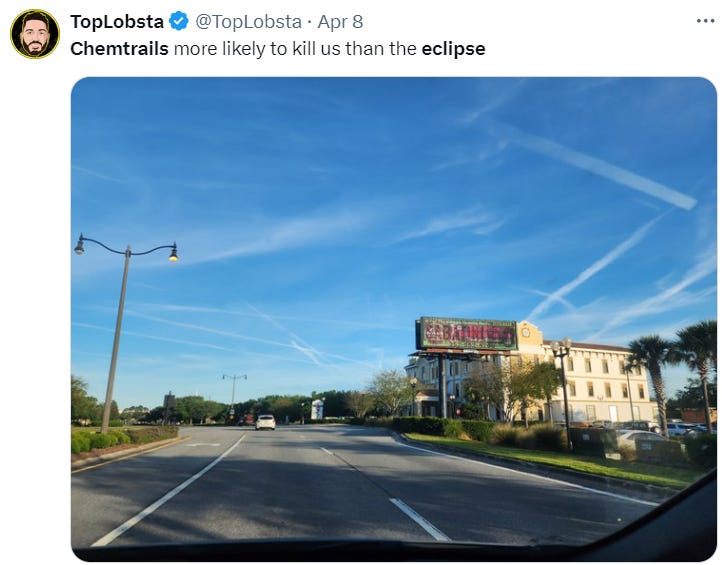Image resolution: width=722 pixels, height=565 pixels.
Task: Open the attached road photo full size
Action: click(x=394, y=319)
